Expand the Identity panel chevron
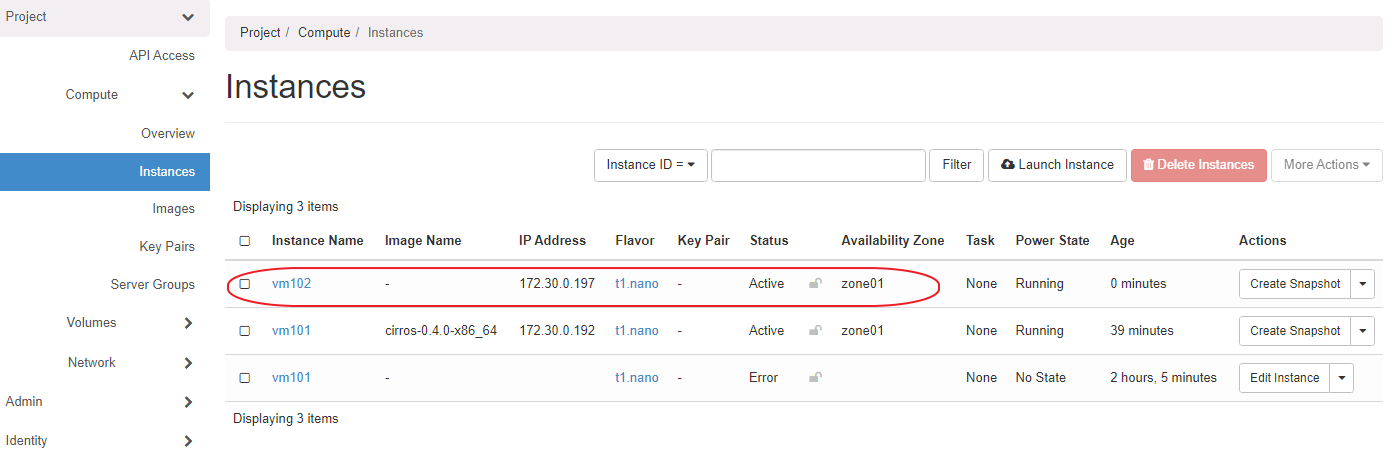 (x=188, y=441)
